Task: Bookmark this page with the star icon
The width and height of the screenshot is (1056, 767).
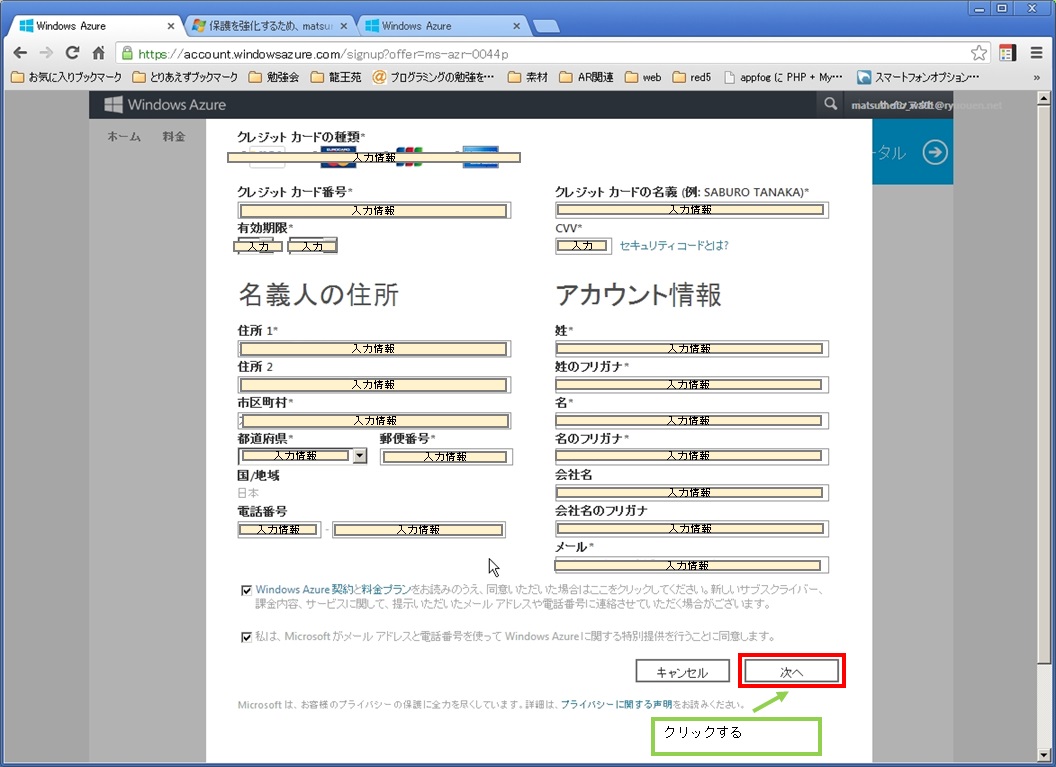Action: coord(979,53)
